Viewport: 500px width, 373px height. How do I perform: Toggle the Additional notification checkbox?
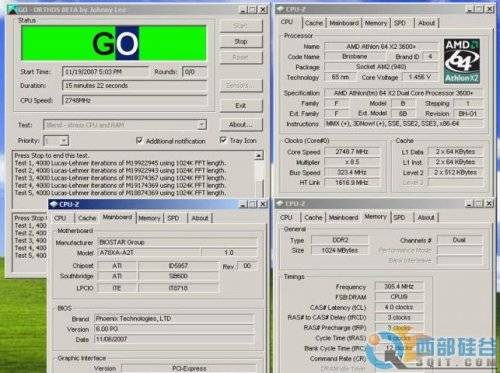point(140,140)
